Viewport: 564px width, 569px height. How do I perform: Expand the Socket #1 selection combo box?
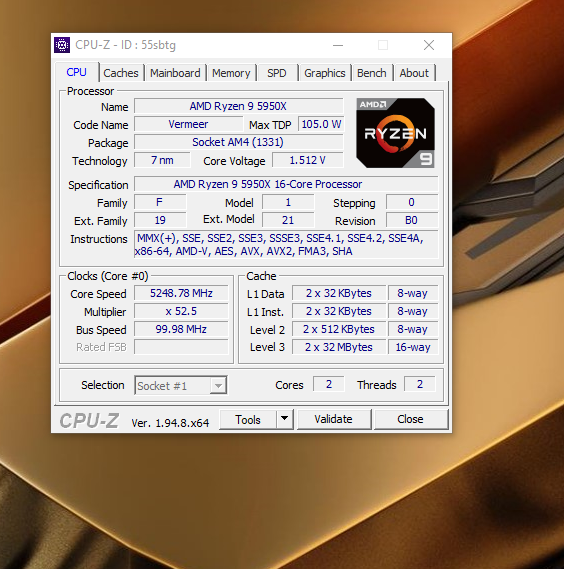[x=181, y=385]
